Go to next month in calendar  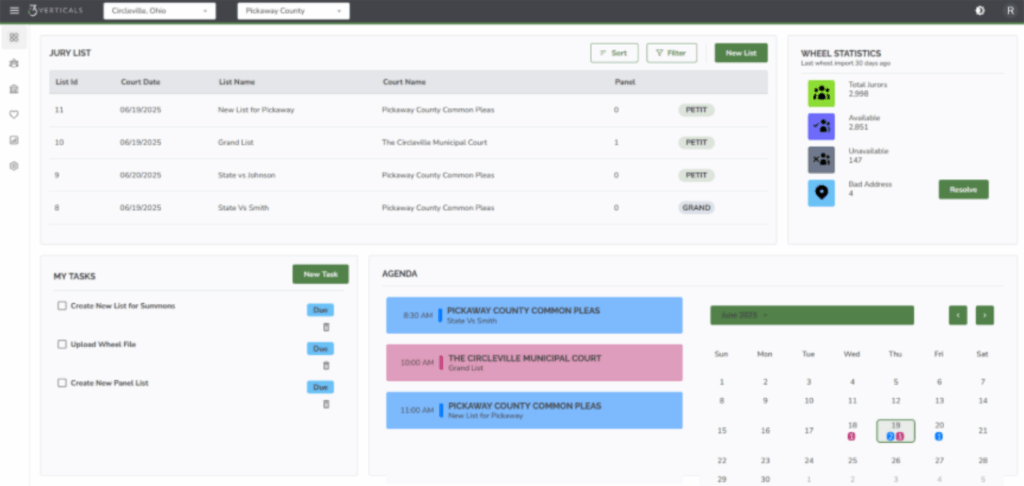pos(985,315)
